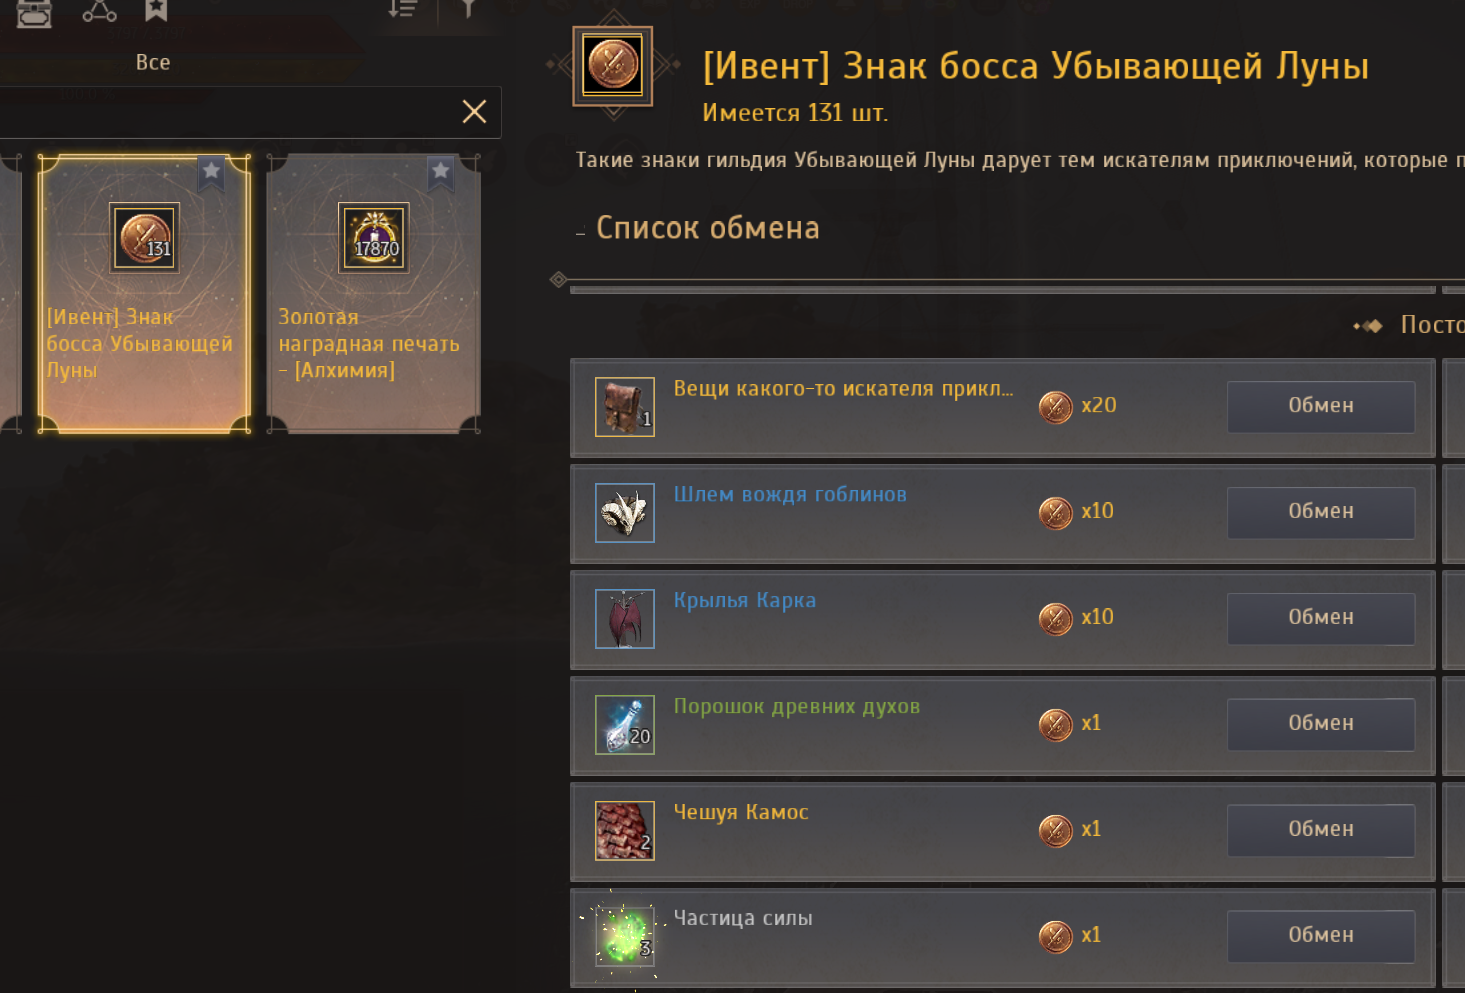The width and height of the screenshot is (1465, 993).
Task: Click Обмен for Крылья Карка
Action: click(1321, 618)
